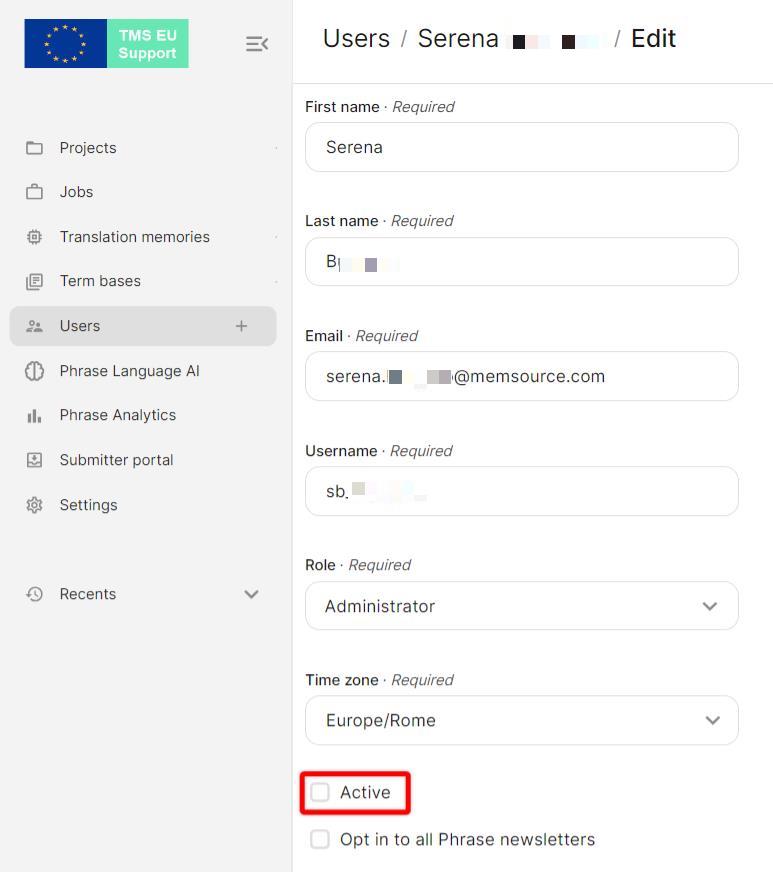Click the Username input field
This screenshot has width=773, height=872.
tap(522, 491)
